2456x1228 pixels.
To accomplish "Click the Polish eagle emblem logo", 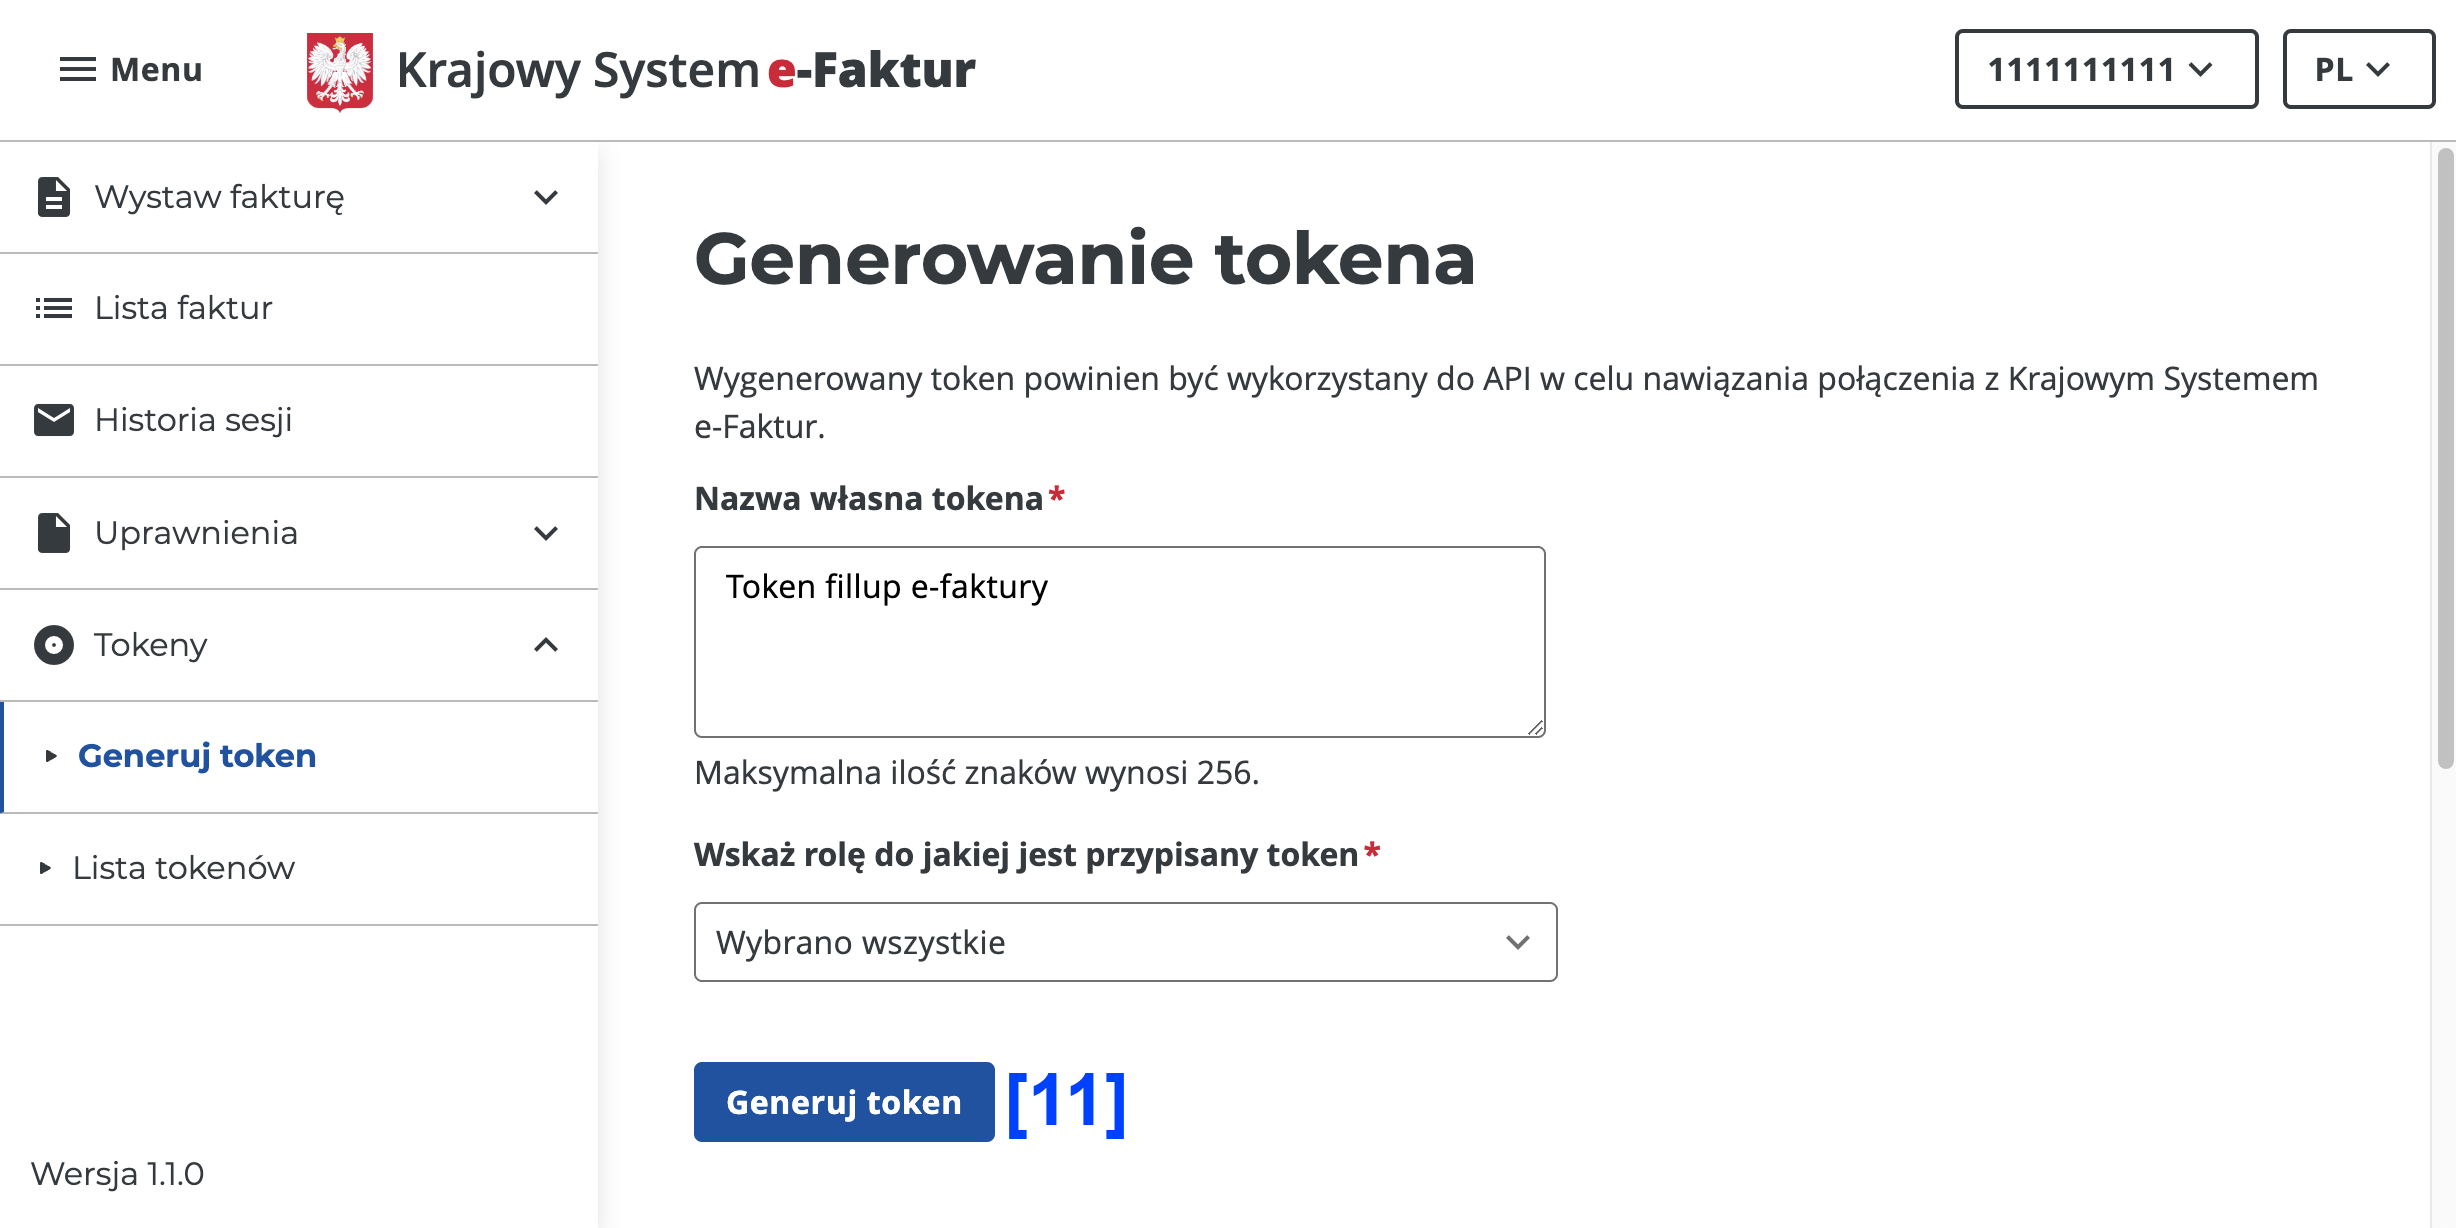I will 340,71.
